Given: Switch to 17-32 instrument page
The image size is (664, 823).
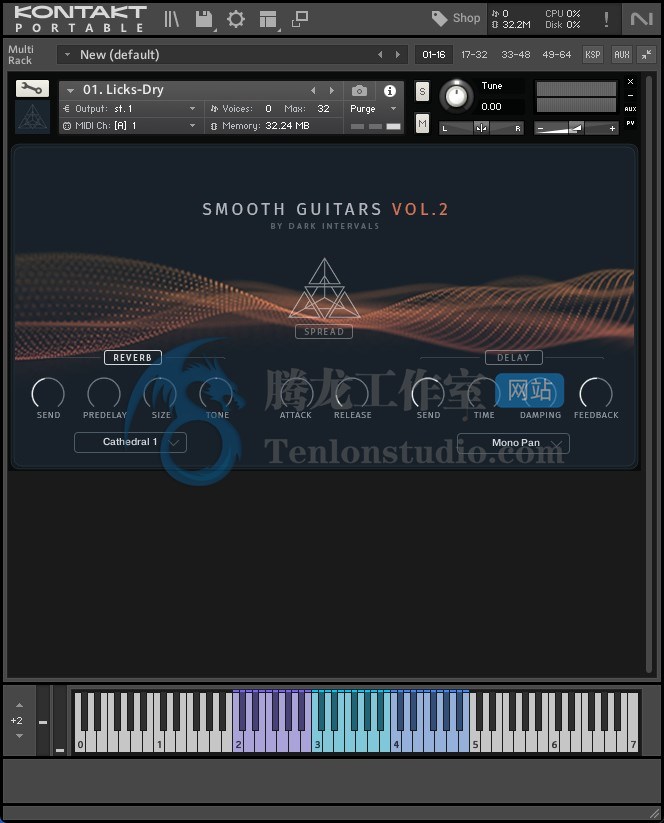Looking at the screenshot, I should (x=474, y=55).
